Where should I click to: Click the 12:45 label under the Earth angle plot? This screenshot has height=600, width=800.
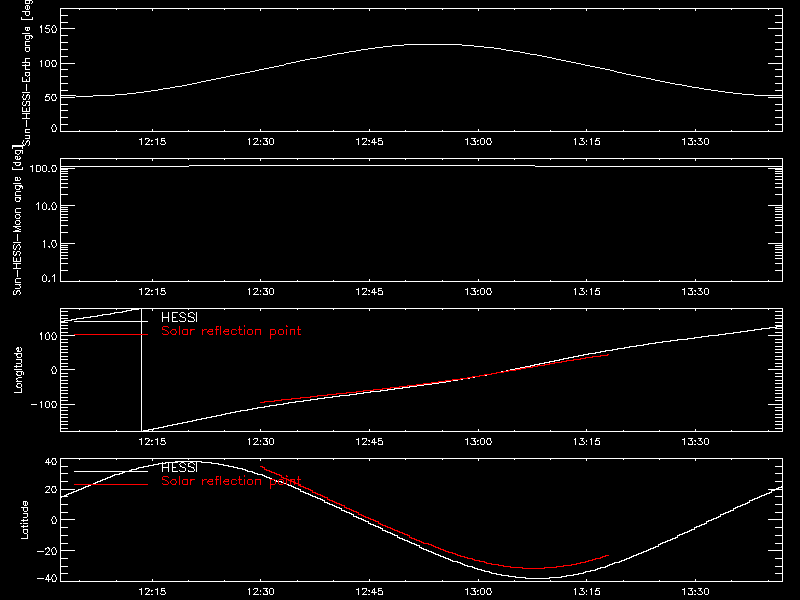(369, 141)
